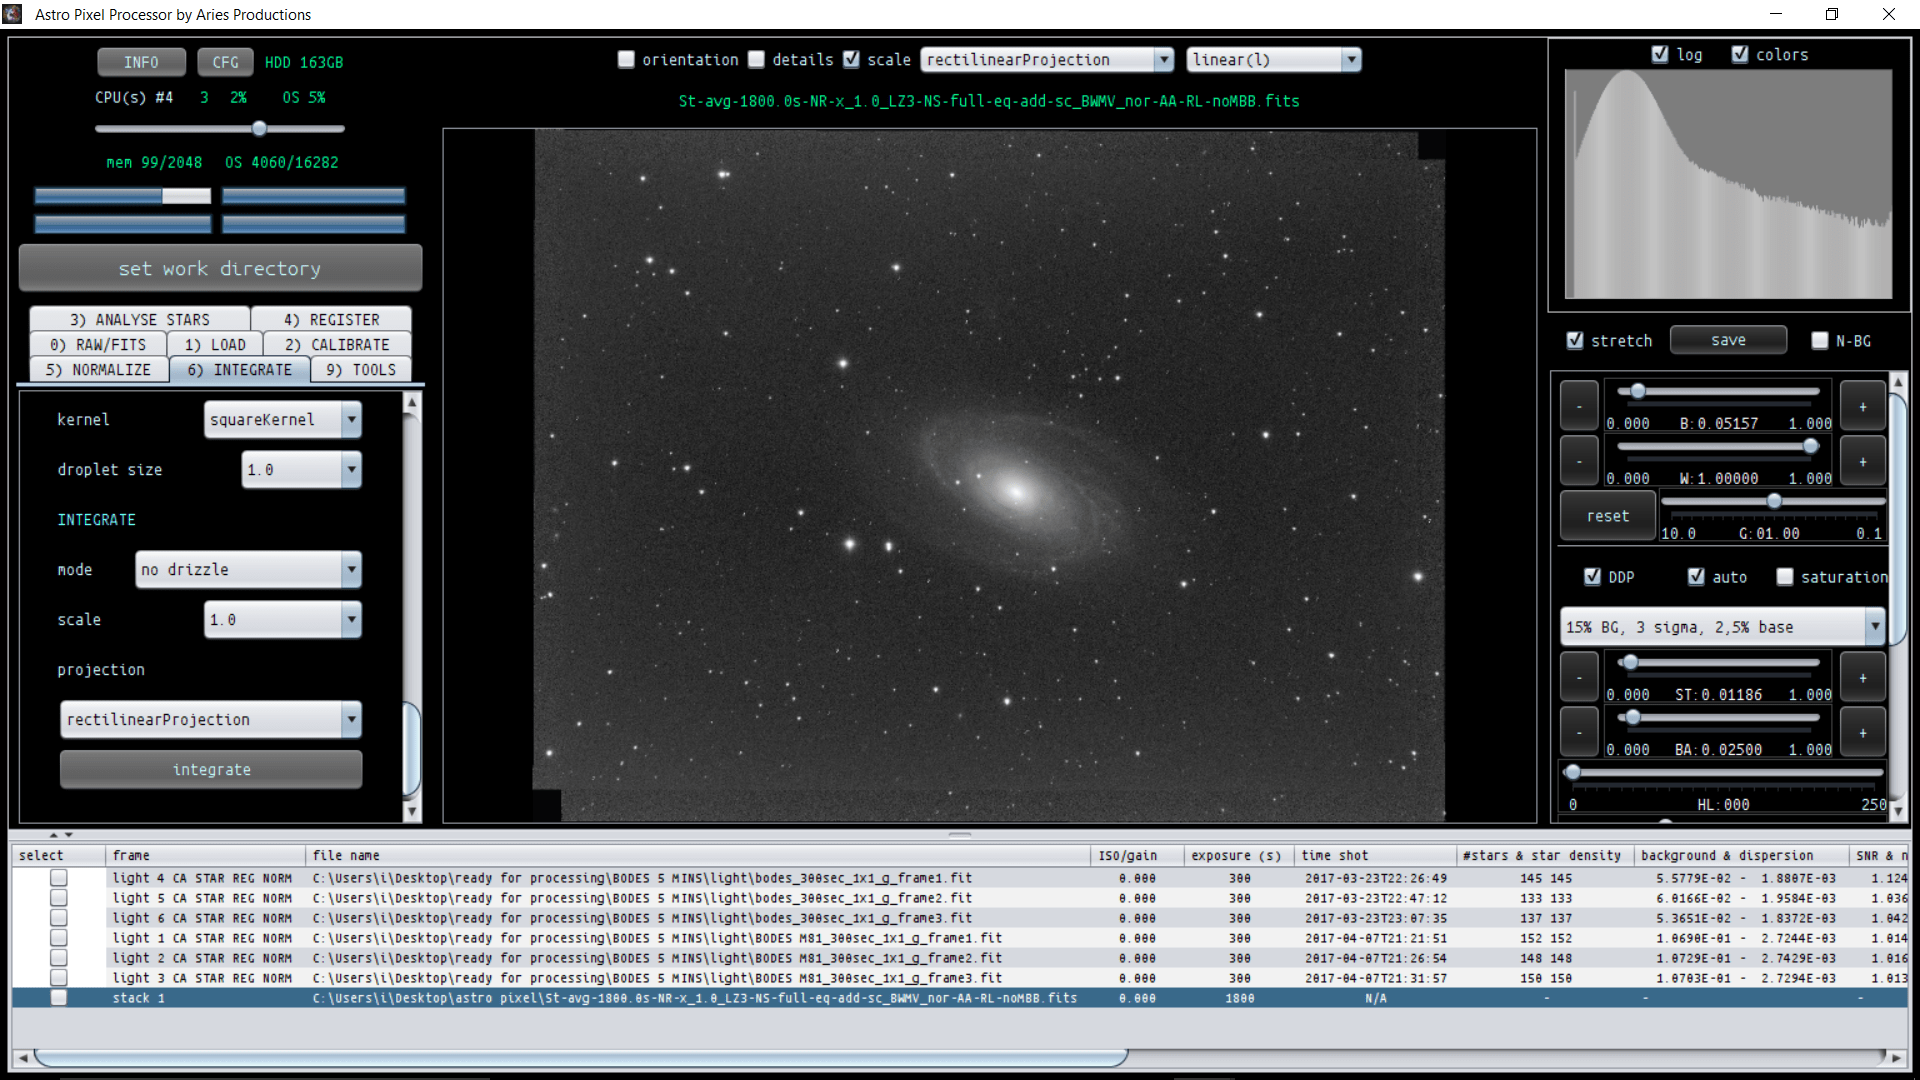Enable the saturation checkbox
The height and width of the screenshot is (1080, 1920).
(1785, 577)
